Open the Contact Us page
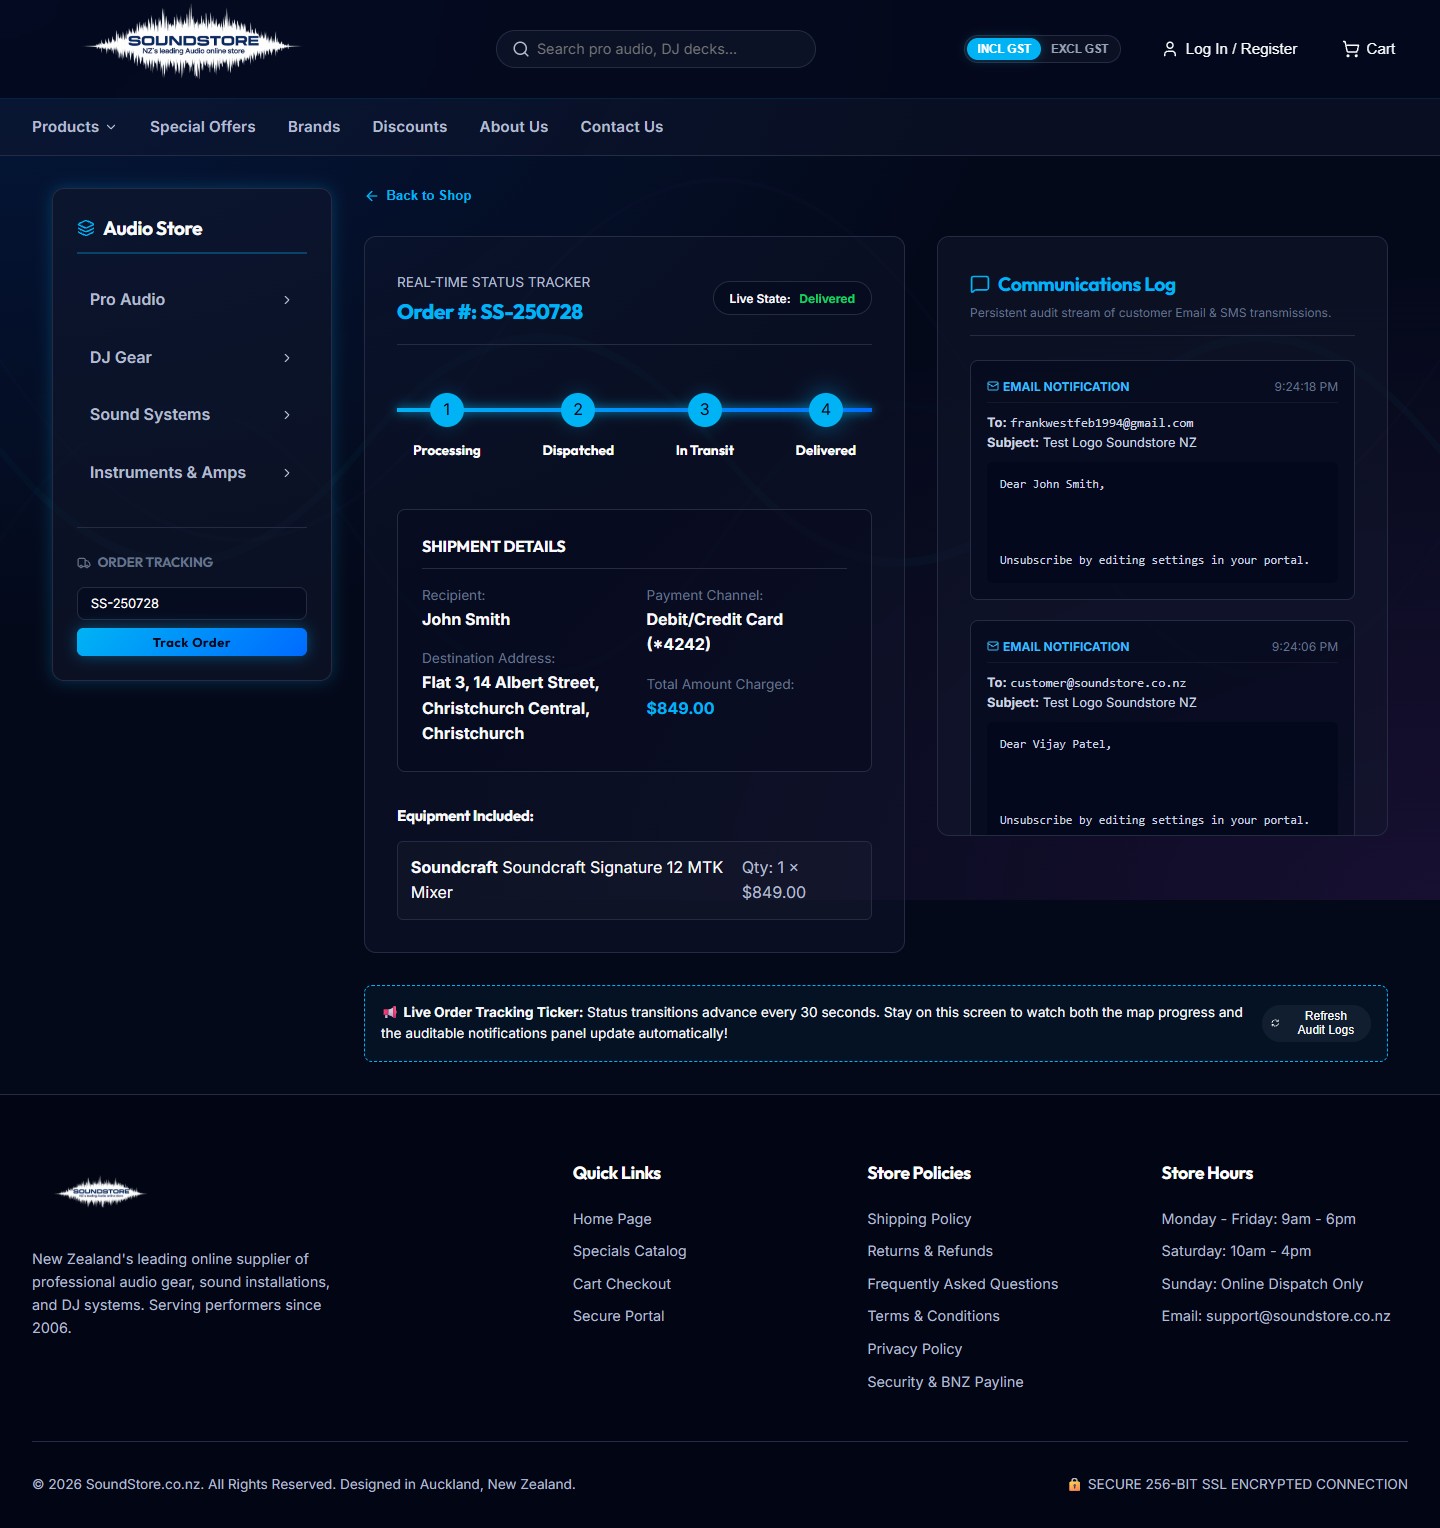Image resolution: width=1440 pixels, height=1528 pixels. [x=622, y=127]
